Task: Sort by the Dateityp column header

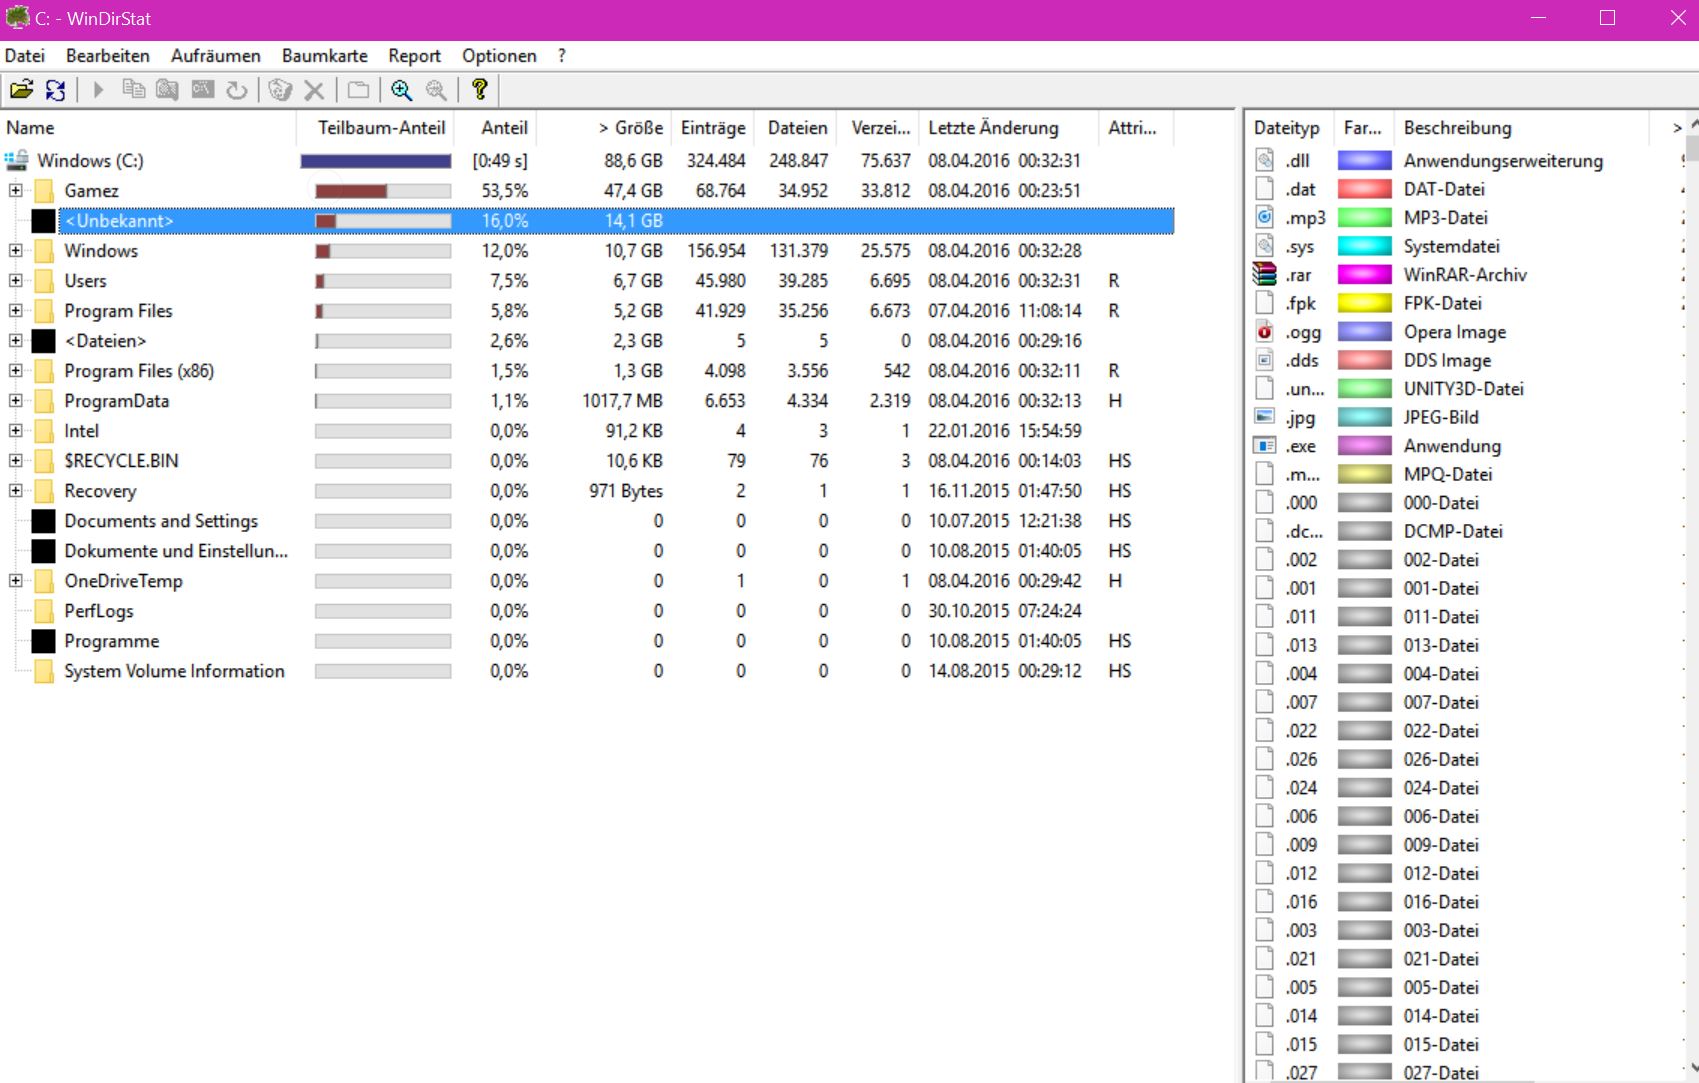Action: click(1290, 128)
